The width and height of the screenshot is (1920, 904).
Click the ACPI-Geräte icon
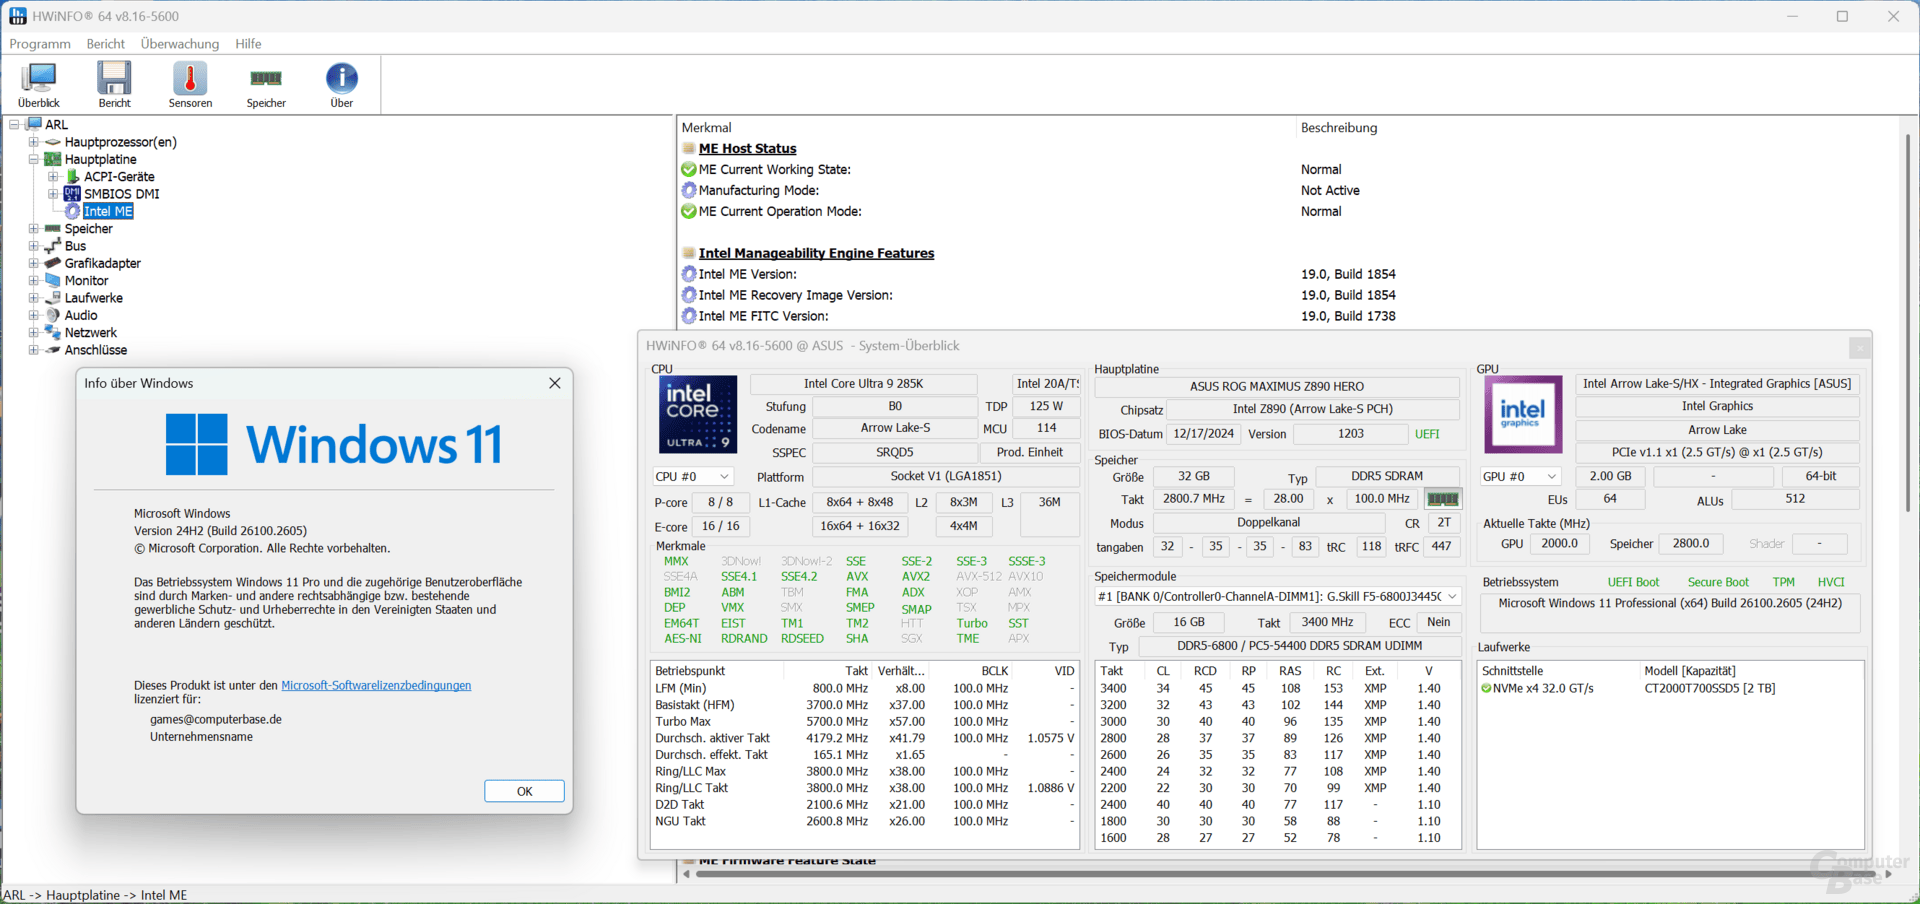click(x=72, y=176)
